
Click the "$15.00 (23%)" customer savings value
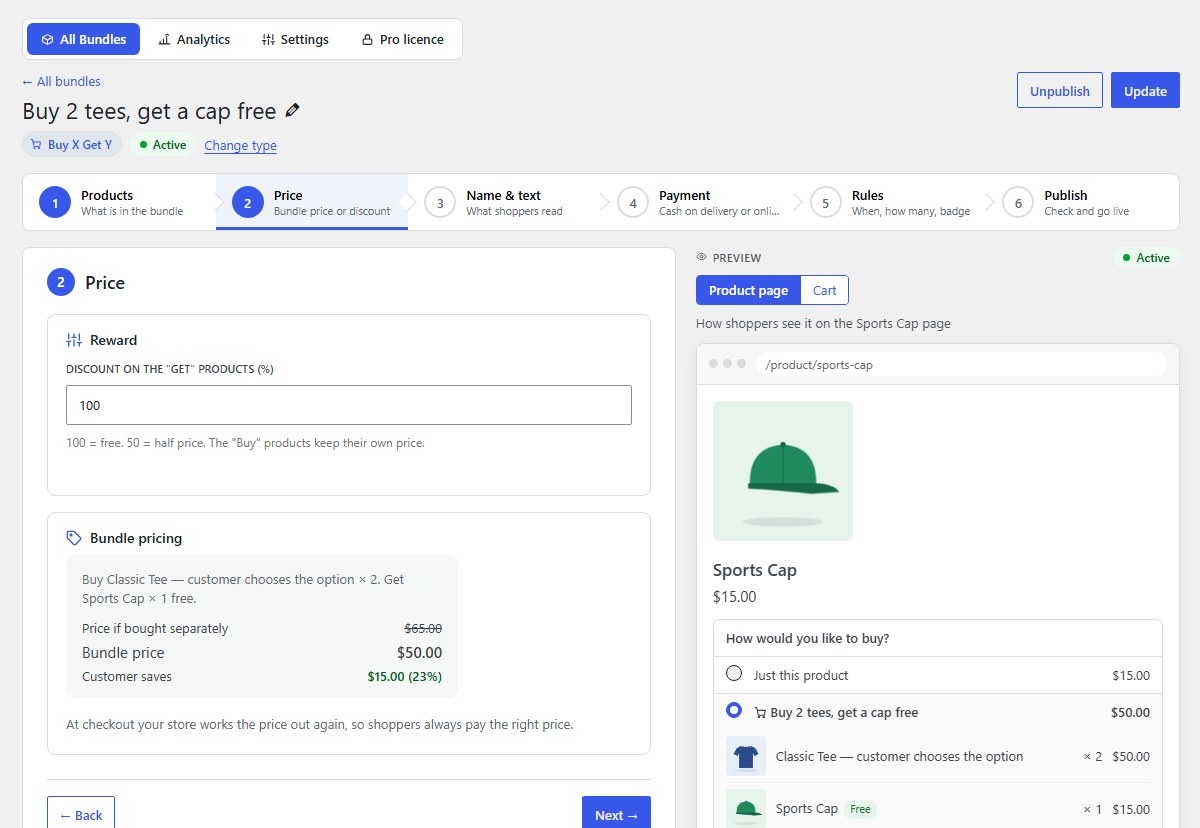[405, 677]
